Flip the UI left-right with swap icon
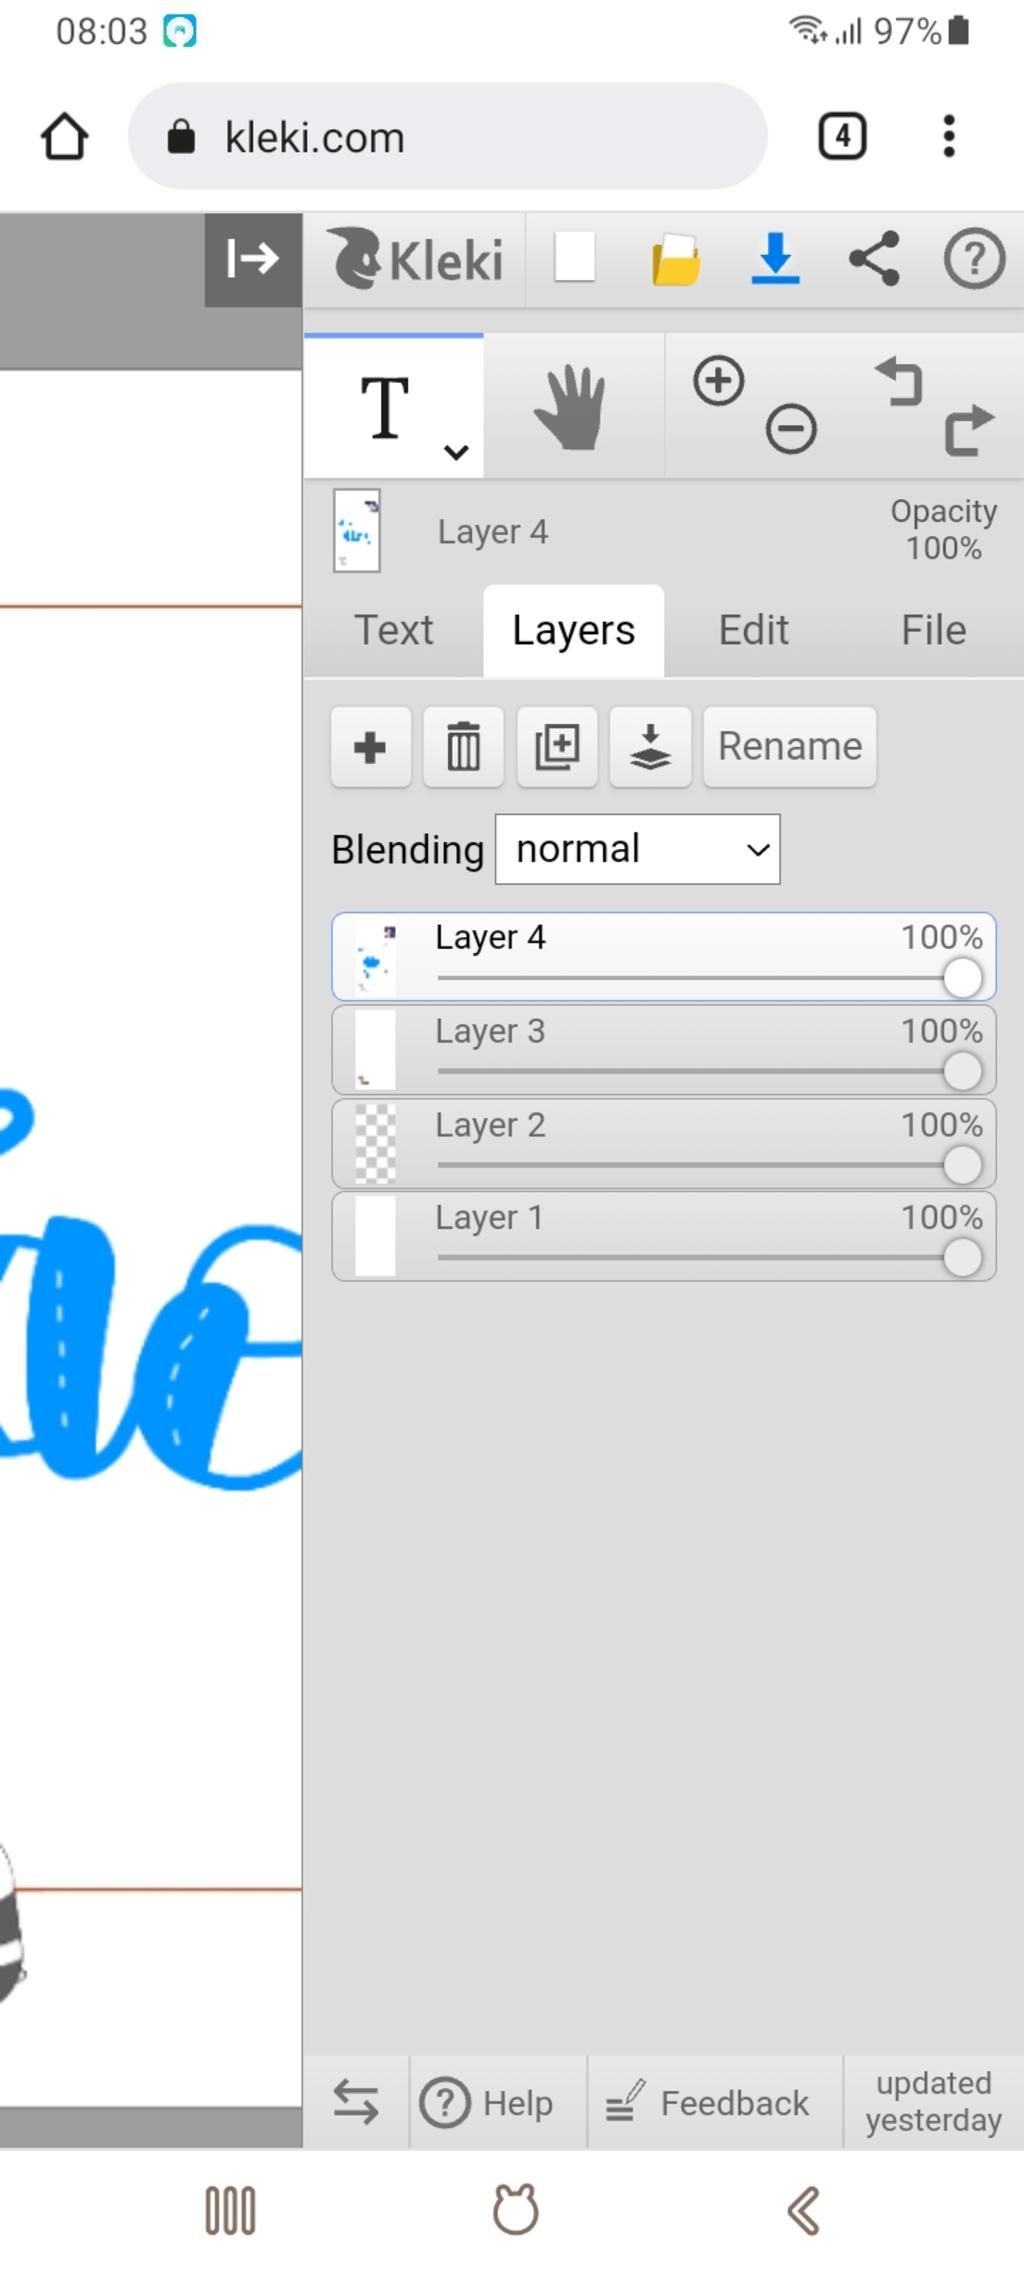Image resolution: width=1024 pixels, height=2276 pixels. coord(356,2101)
